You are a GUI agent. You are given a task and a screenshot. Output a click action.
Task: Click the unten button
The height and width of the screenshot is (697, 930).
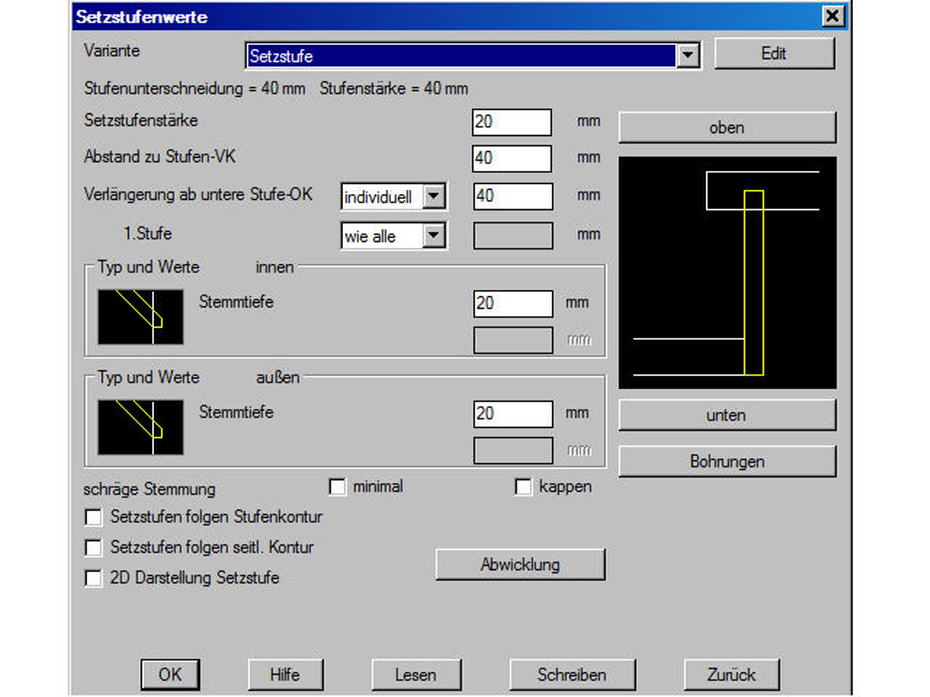pos(727,415)
